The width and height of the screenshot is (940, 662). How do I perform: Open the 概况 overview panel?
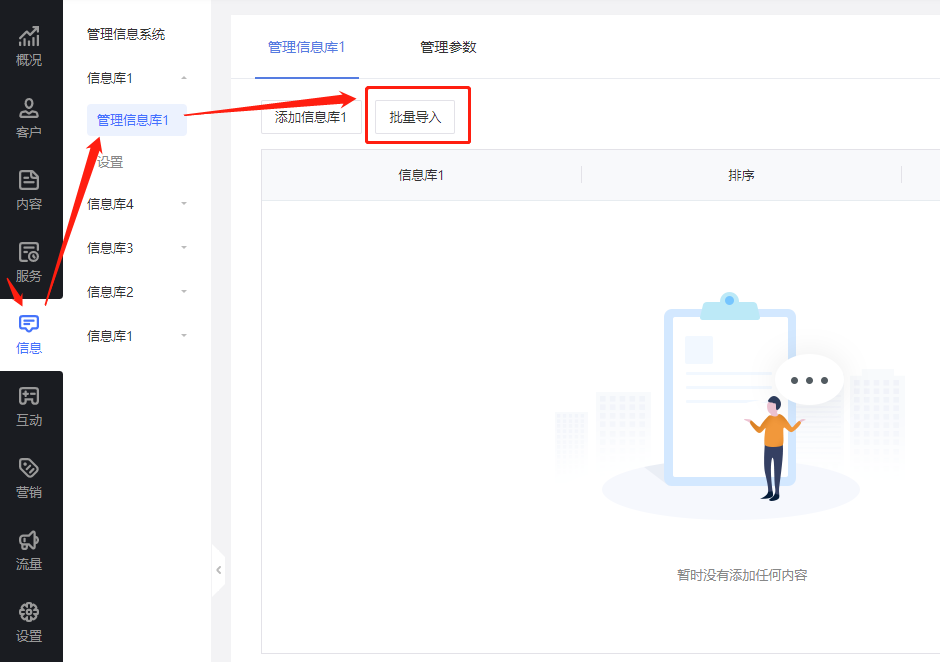[29, 45]
